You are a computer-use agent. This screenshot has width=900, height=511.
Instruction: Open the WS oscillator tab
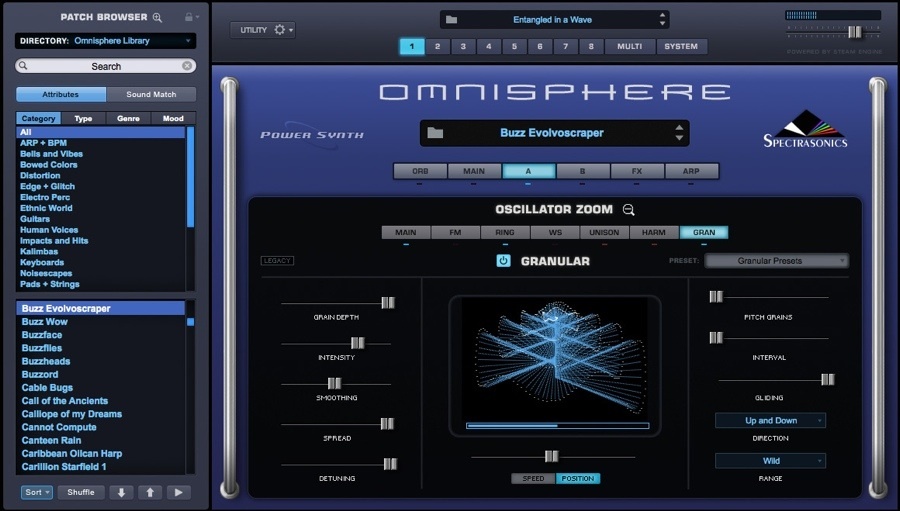pyautogui.click(x=555, y=233)
